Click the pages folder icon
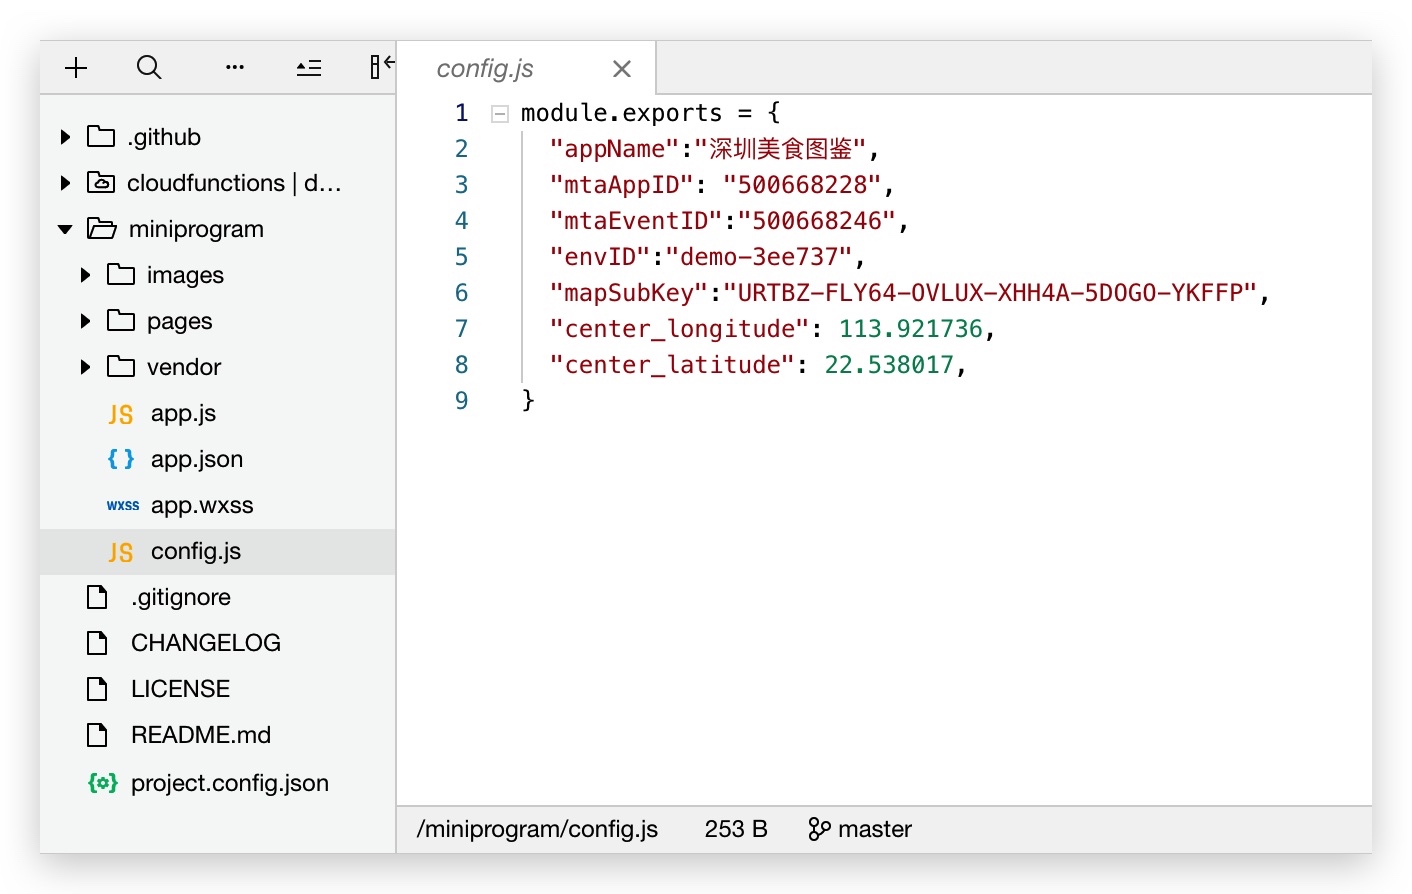The image size is (1412, 894). 121,320
